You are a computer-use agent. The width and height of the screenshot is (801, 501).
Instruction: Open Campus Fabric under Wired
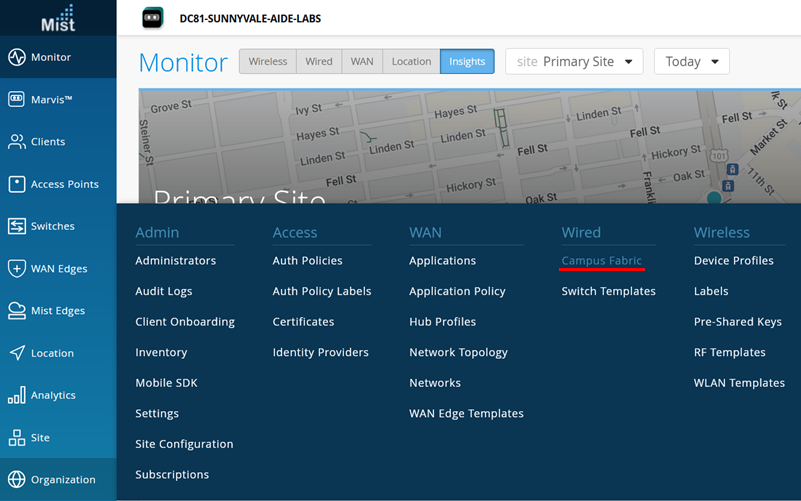(x=601, y=261)
